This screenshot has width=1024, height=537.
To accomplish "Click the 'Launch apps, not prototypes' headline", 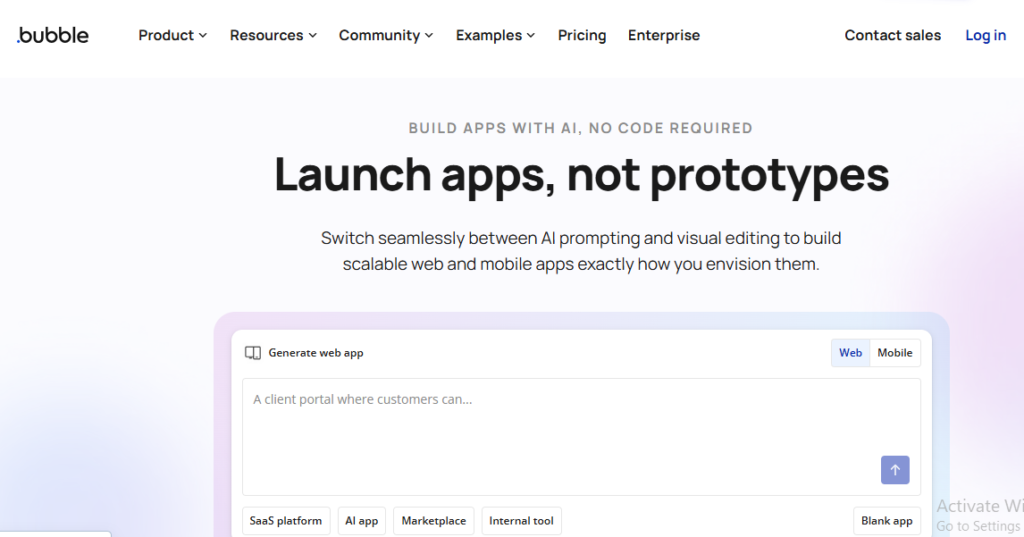I will (581, 174).
